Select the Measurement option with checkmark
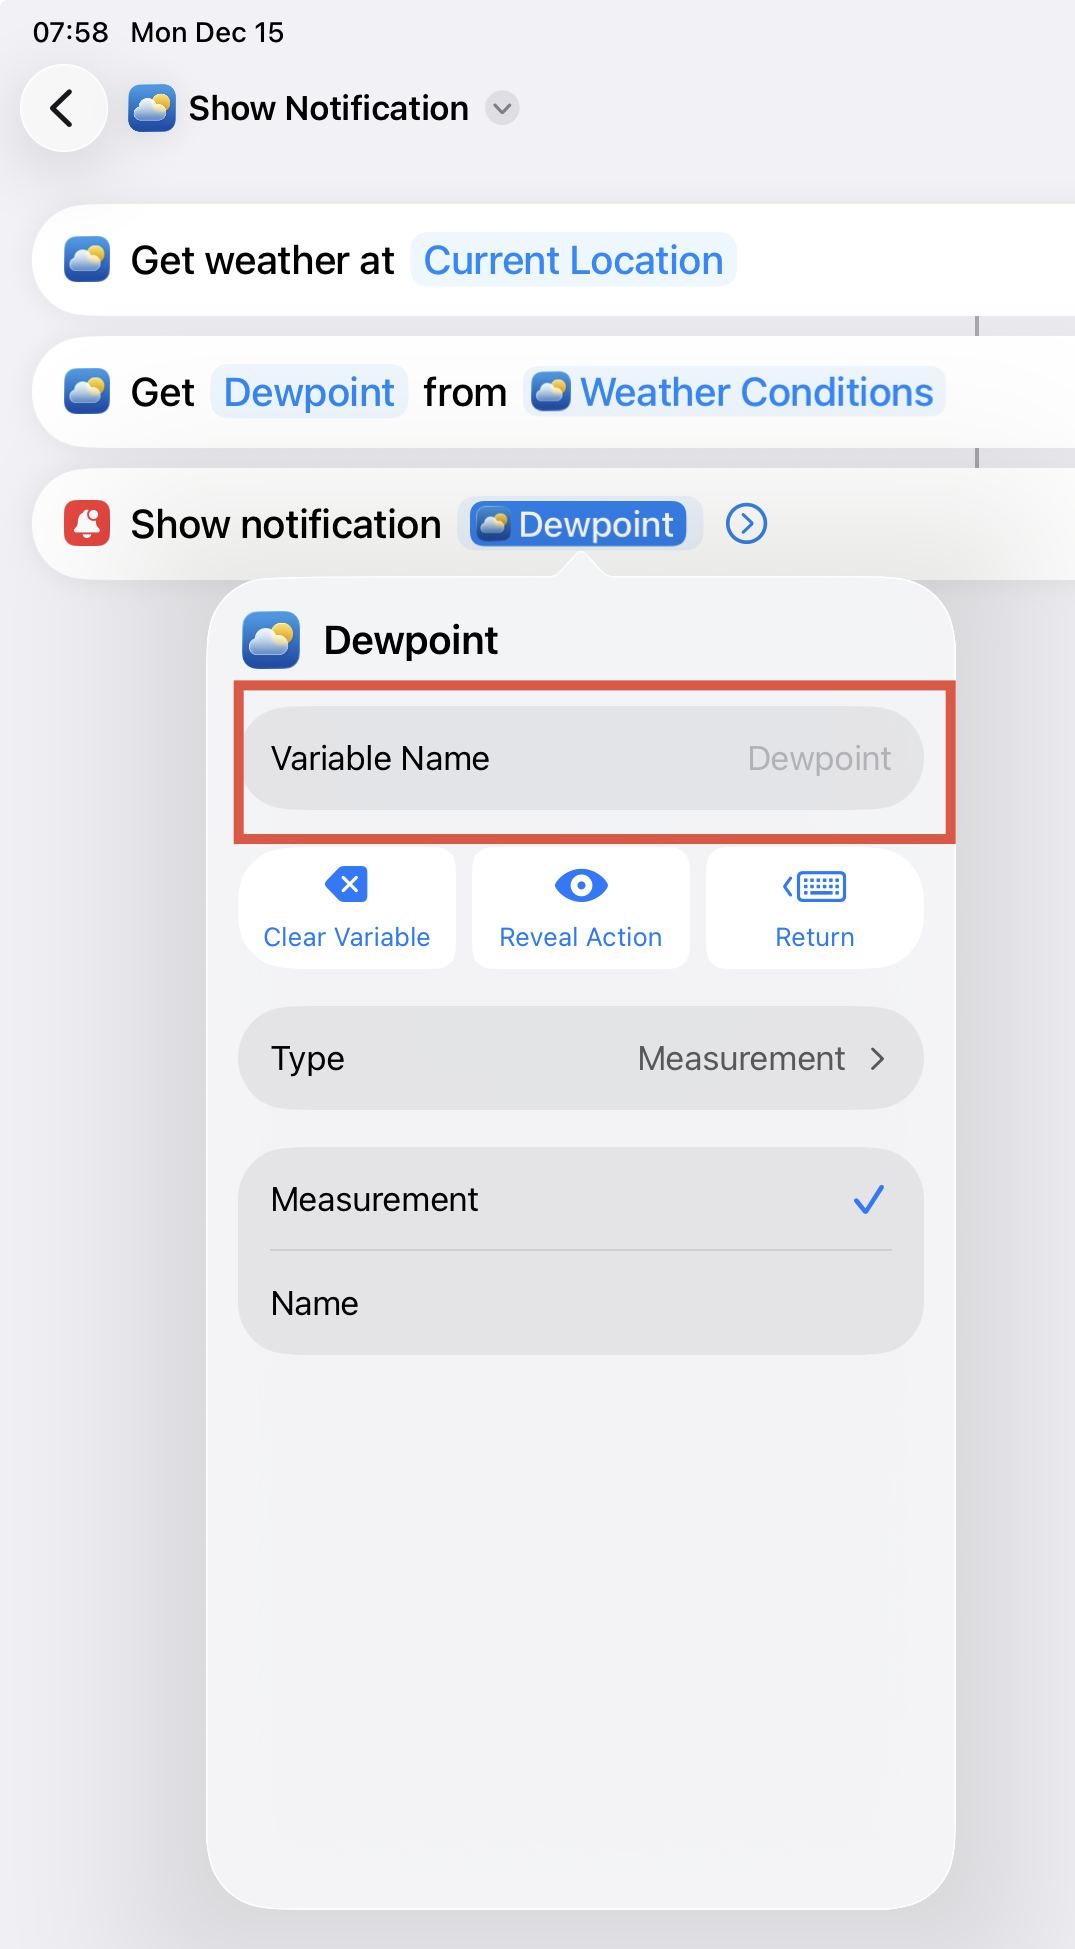 tap(581, 1199)
